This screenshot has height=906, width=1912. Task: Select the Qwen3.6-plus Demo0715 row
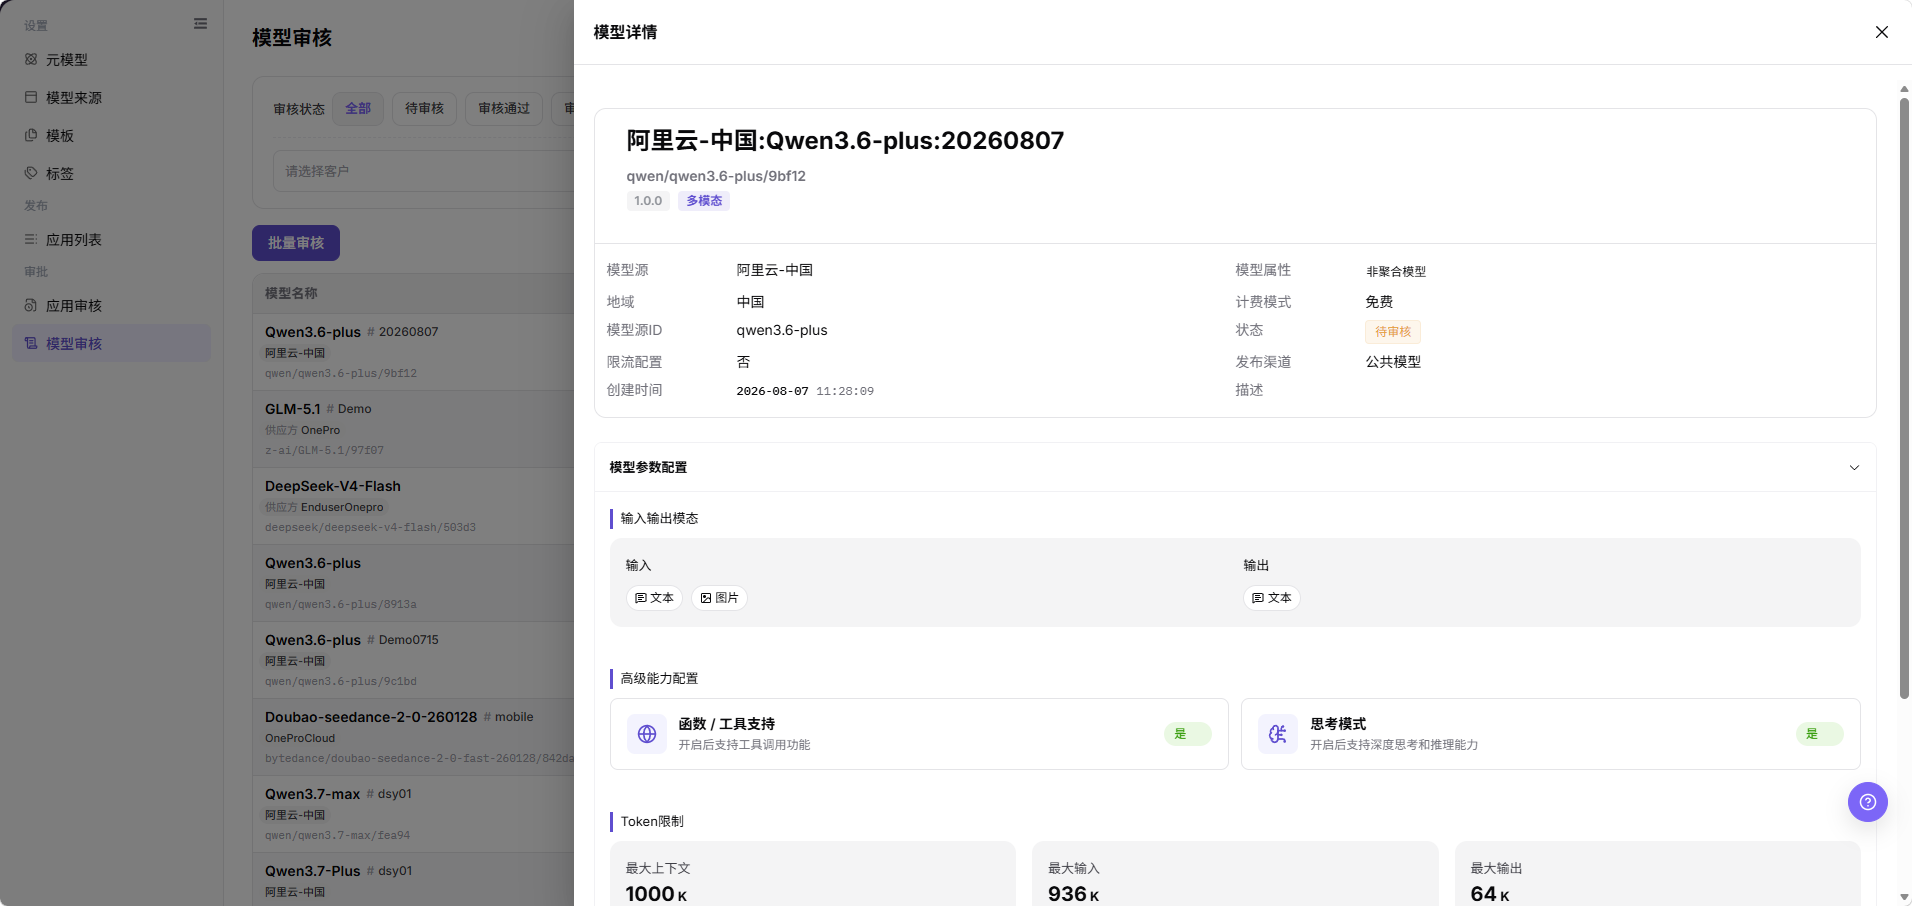414,660
